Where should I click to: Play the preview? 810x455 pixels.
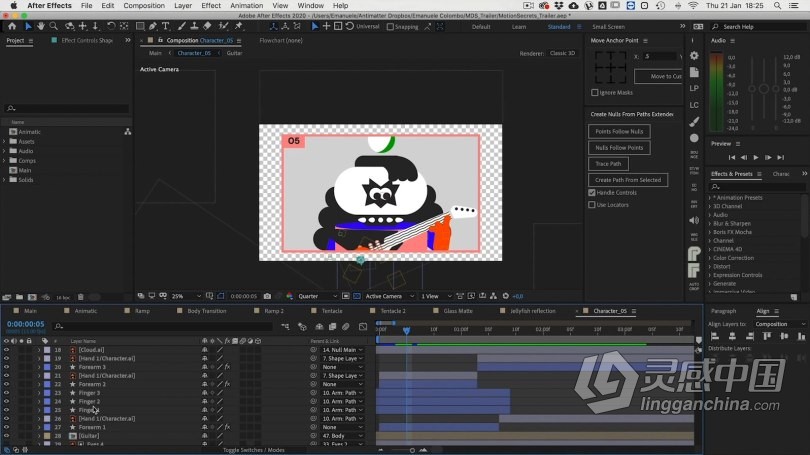point(756,158)
